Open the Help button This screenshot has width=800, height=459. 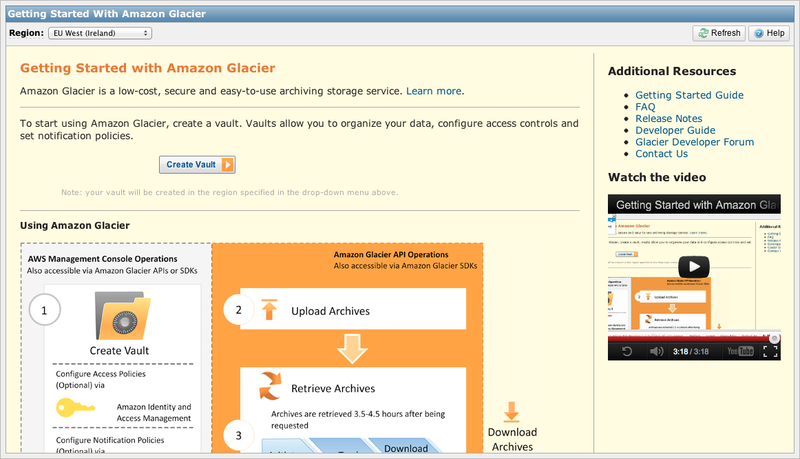click(x=769, y=33)
